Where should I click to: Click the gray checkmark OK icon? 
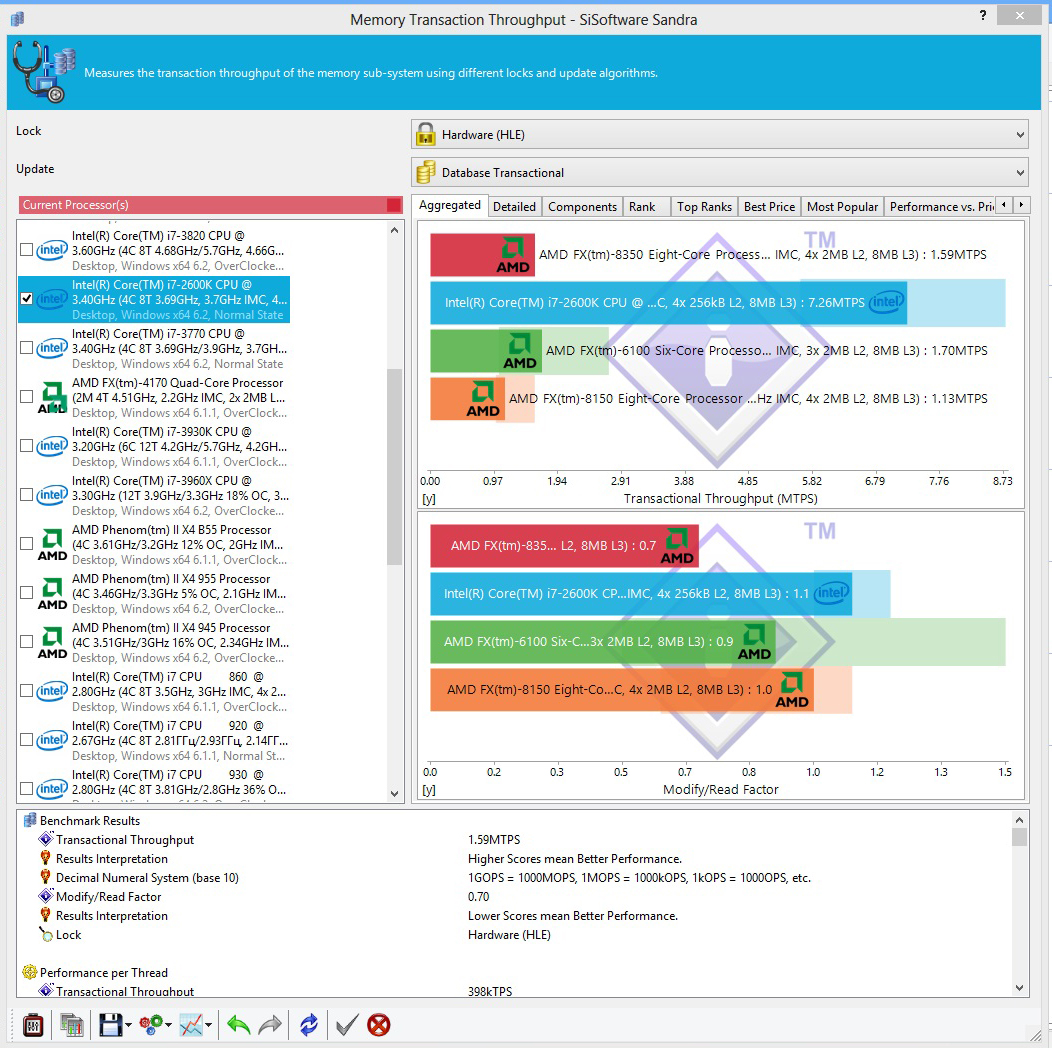click(347, 1025)
